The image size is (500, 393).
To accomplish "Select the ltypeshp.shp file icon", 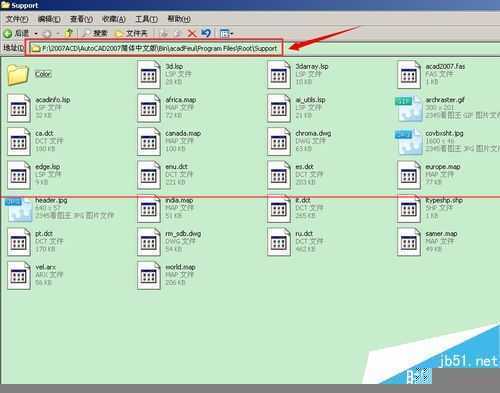I will 409,209.
